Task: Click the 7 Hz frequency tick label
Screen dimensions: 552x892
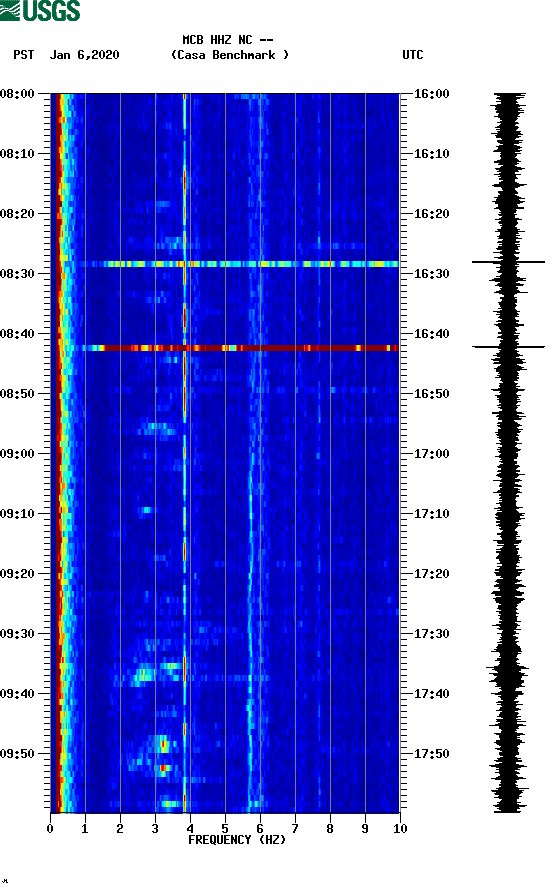Action: (295, 829)
